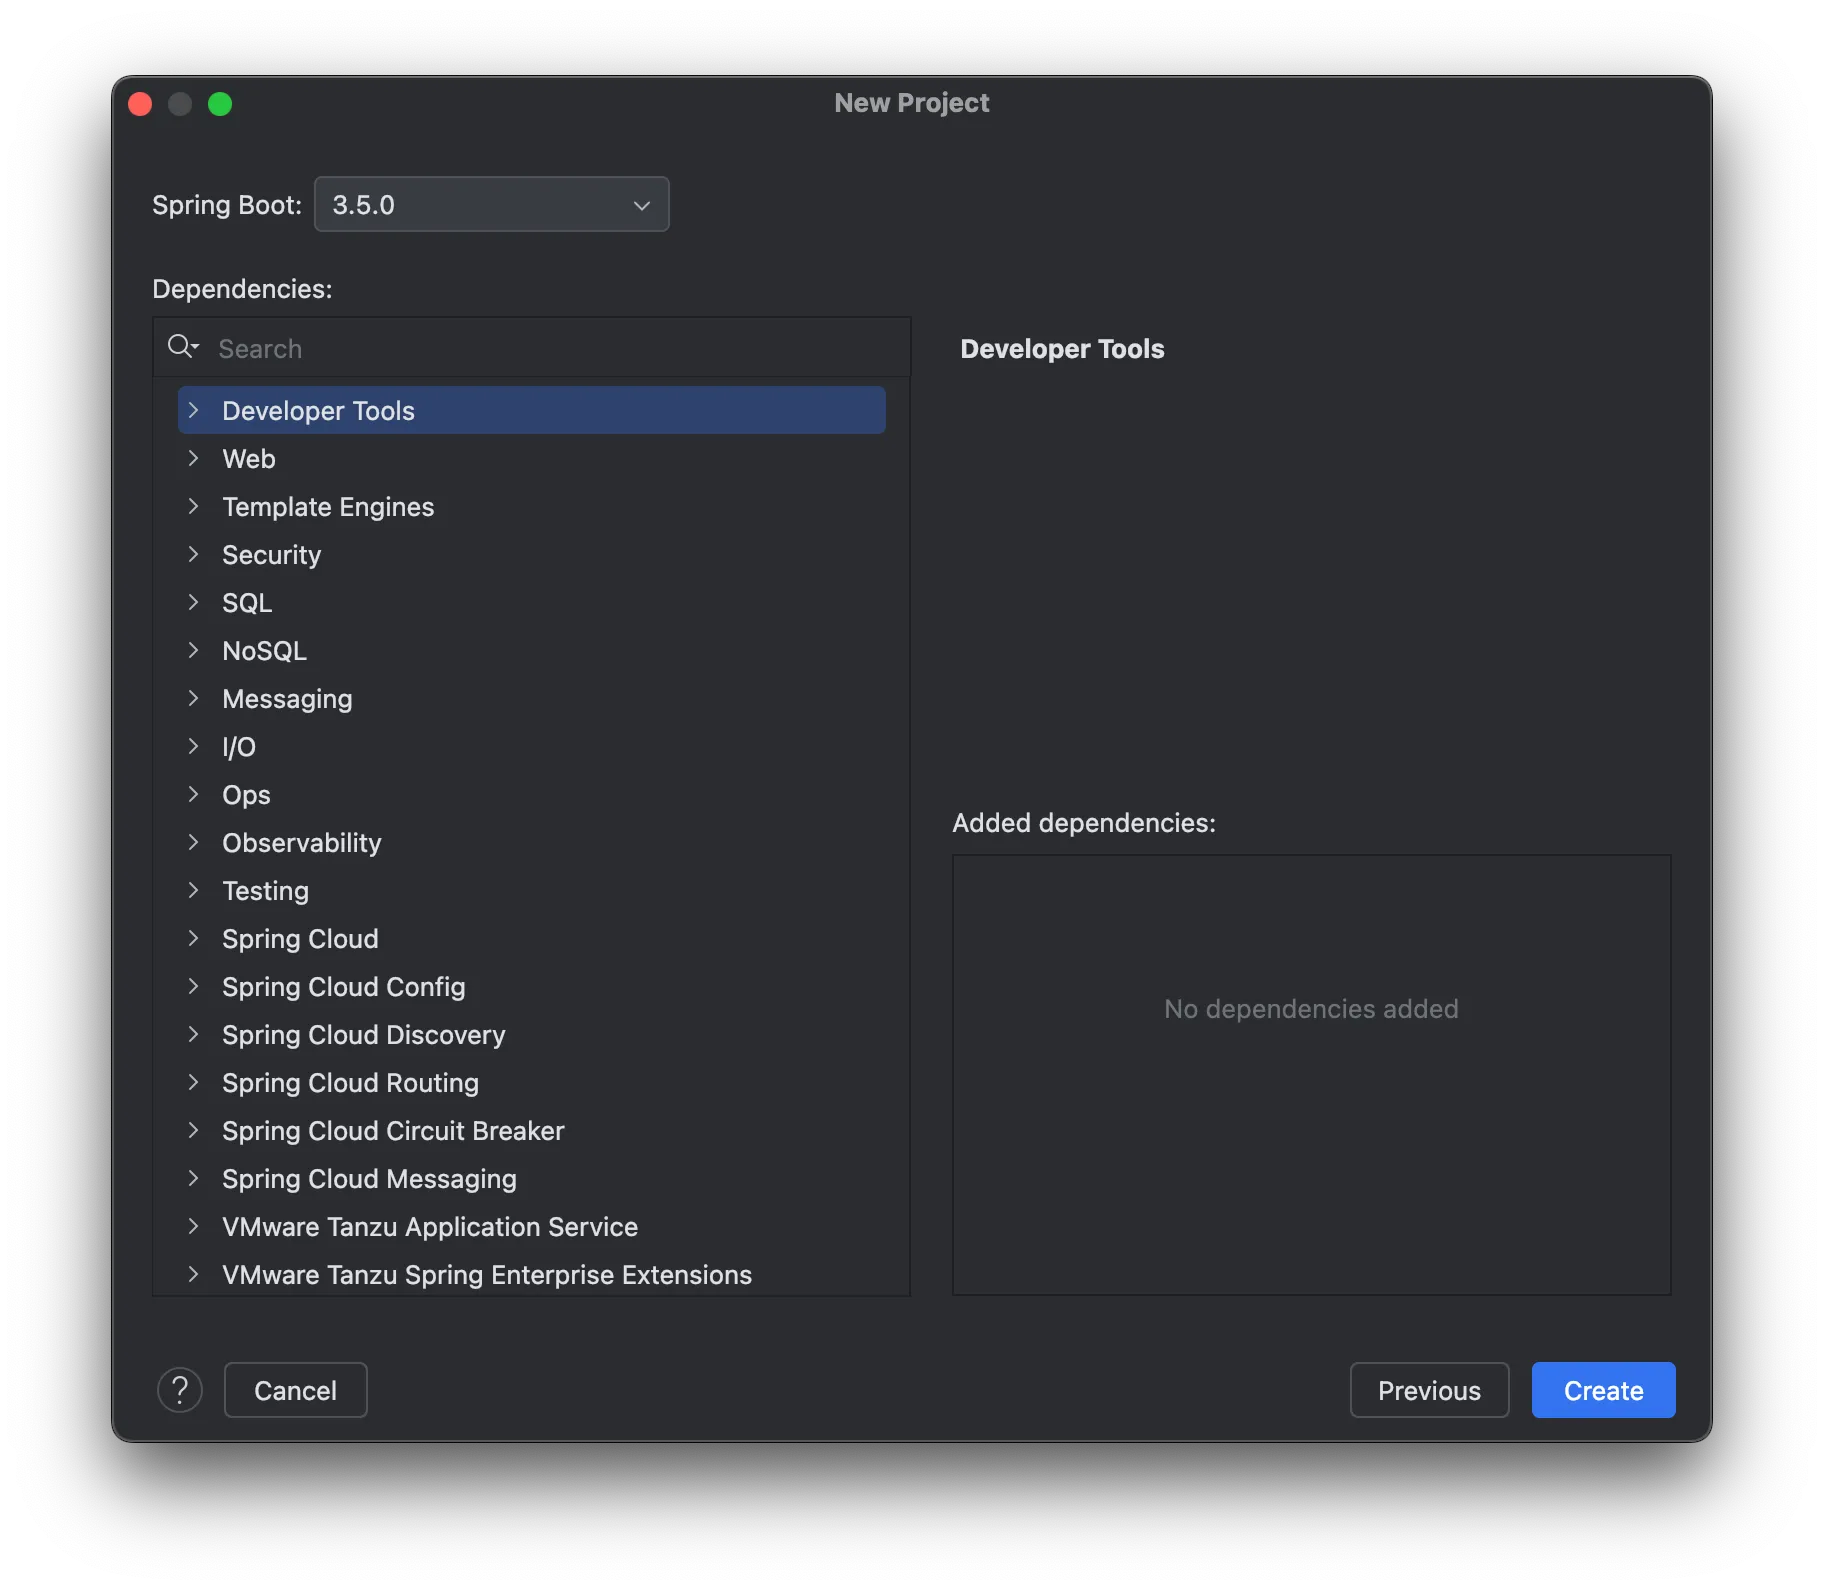
Task: Click the green zoom window button
Action: [220, 104]
